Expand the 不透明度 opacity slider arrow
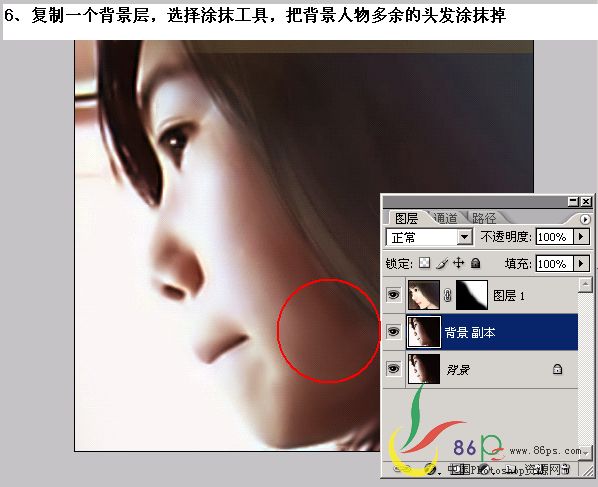This screenshot has height=487, width=598. 581,237
